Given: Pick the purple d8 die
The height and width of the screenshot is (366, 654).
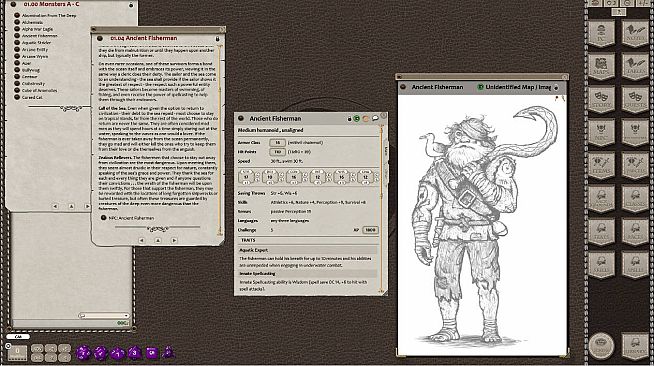Looking at the screenshot, I should point(134,353).
